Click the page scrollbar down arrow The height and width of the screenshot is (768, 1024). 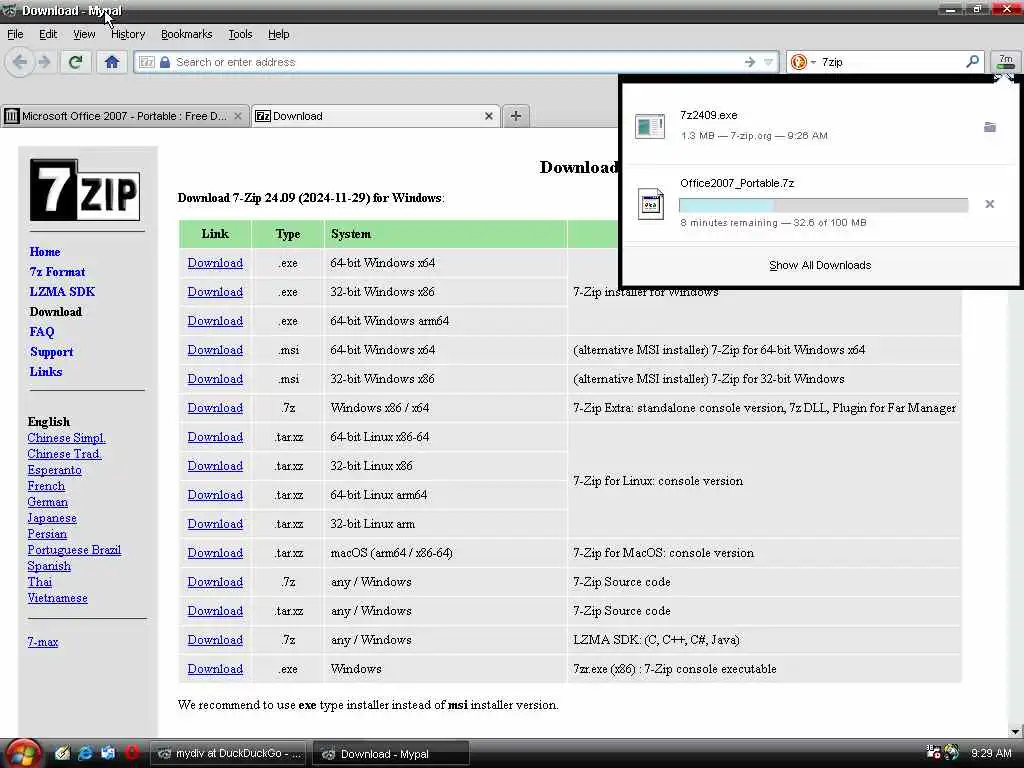[1015, 731]
